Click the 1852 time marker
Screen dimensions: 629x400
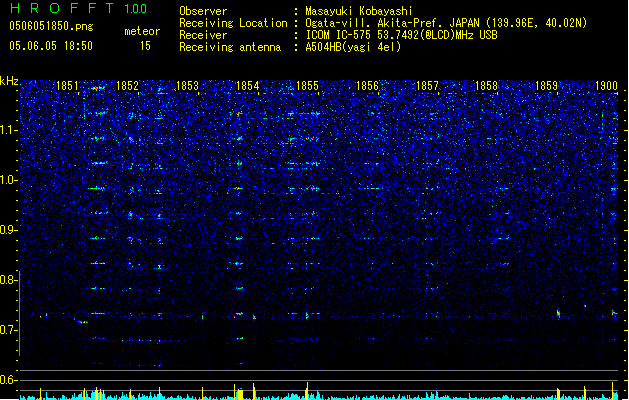127,86
